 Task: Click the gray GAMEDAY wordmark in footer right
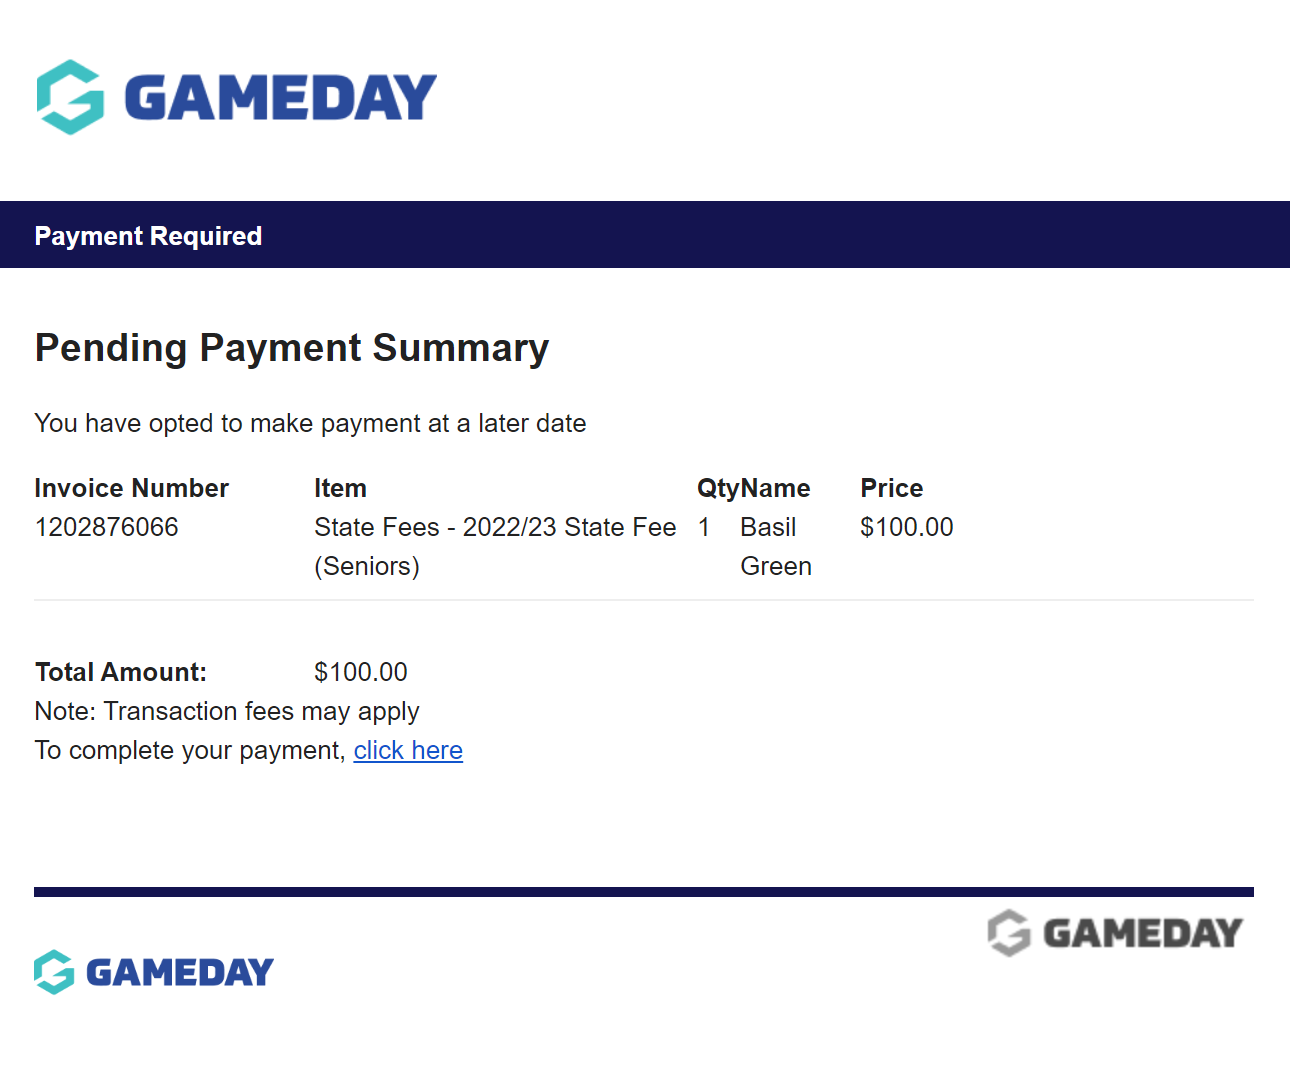(1142, 933)
